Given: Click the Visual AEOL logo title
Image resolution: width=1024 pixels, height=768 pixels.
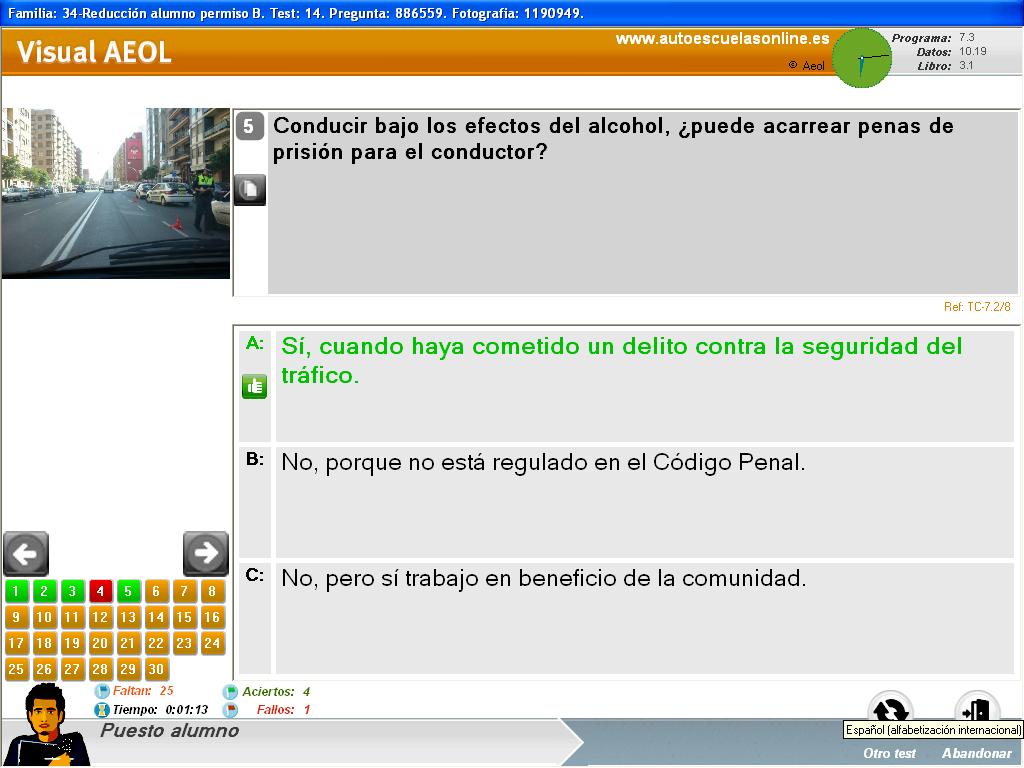Looking at the screenshot, I should click(94, 52).
